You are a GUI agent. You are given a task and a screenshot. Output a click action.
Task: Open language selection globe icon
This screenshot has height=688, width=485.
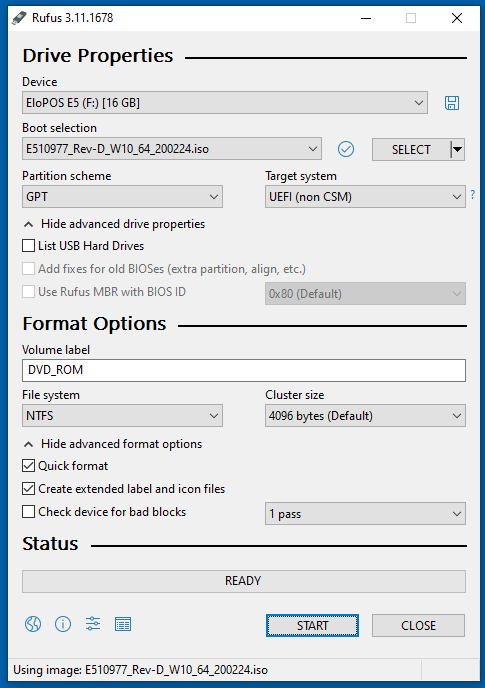click(33, 624)
